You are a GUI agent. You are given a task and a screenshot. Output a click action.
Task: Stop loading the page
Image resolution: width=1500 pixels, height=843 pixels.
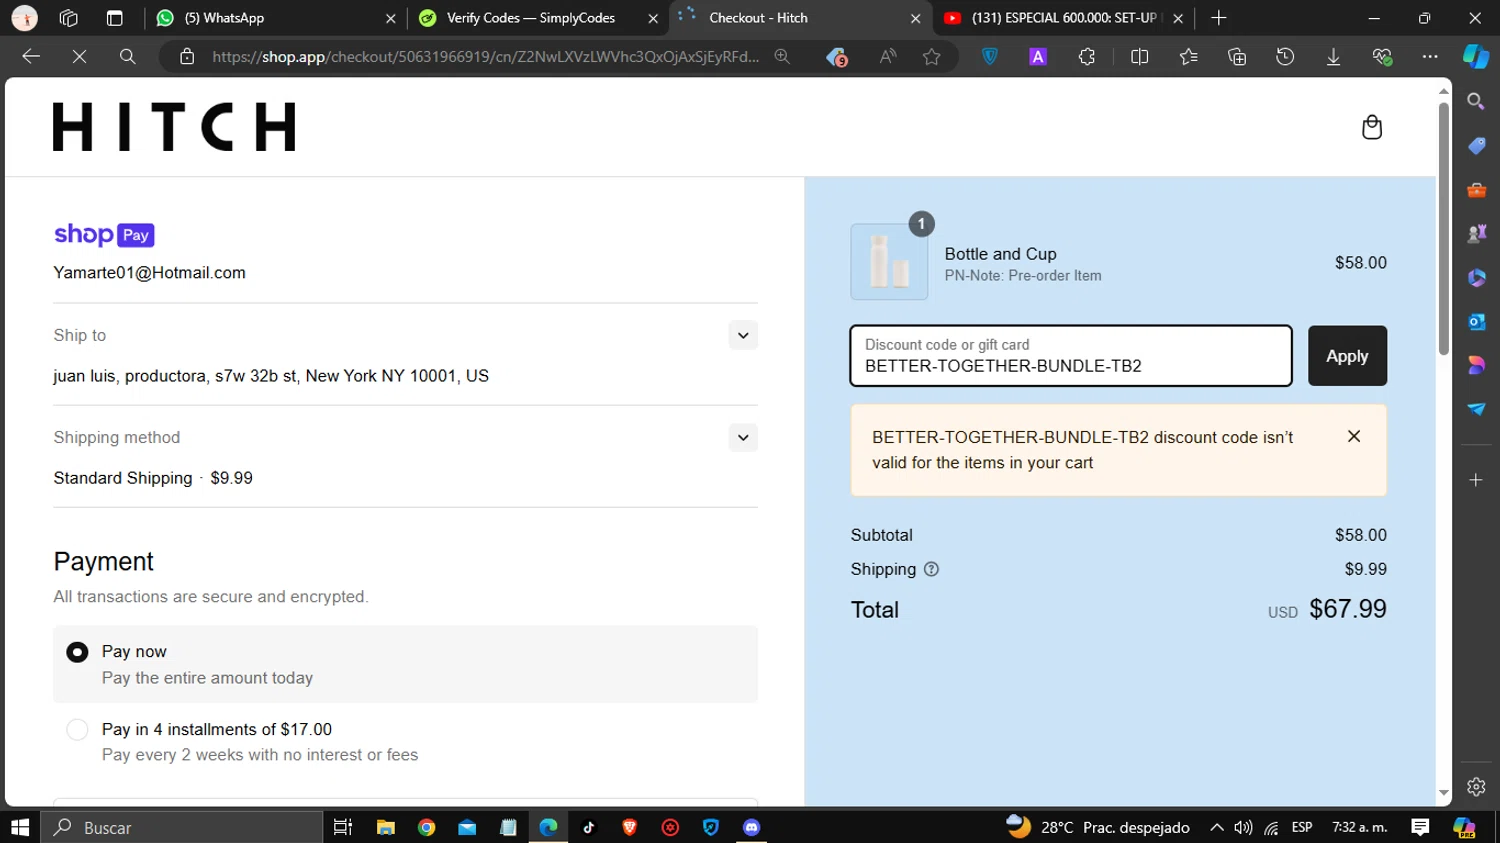(79, 57)
